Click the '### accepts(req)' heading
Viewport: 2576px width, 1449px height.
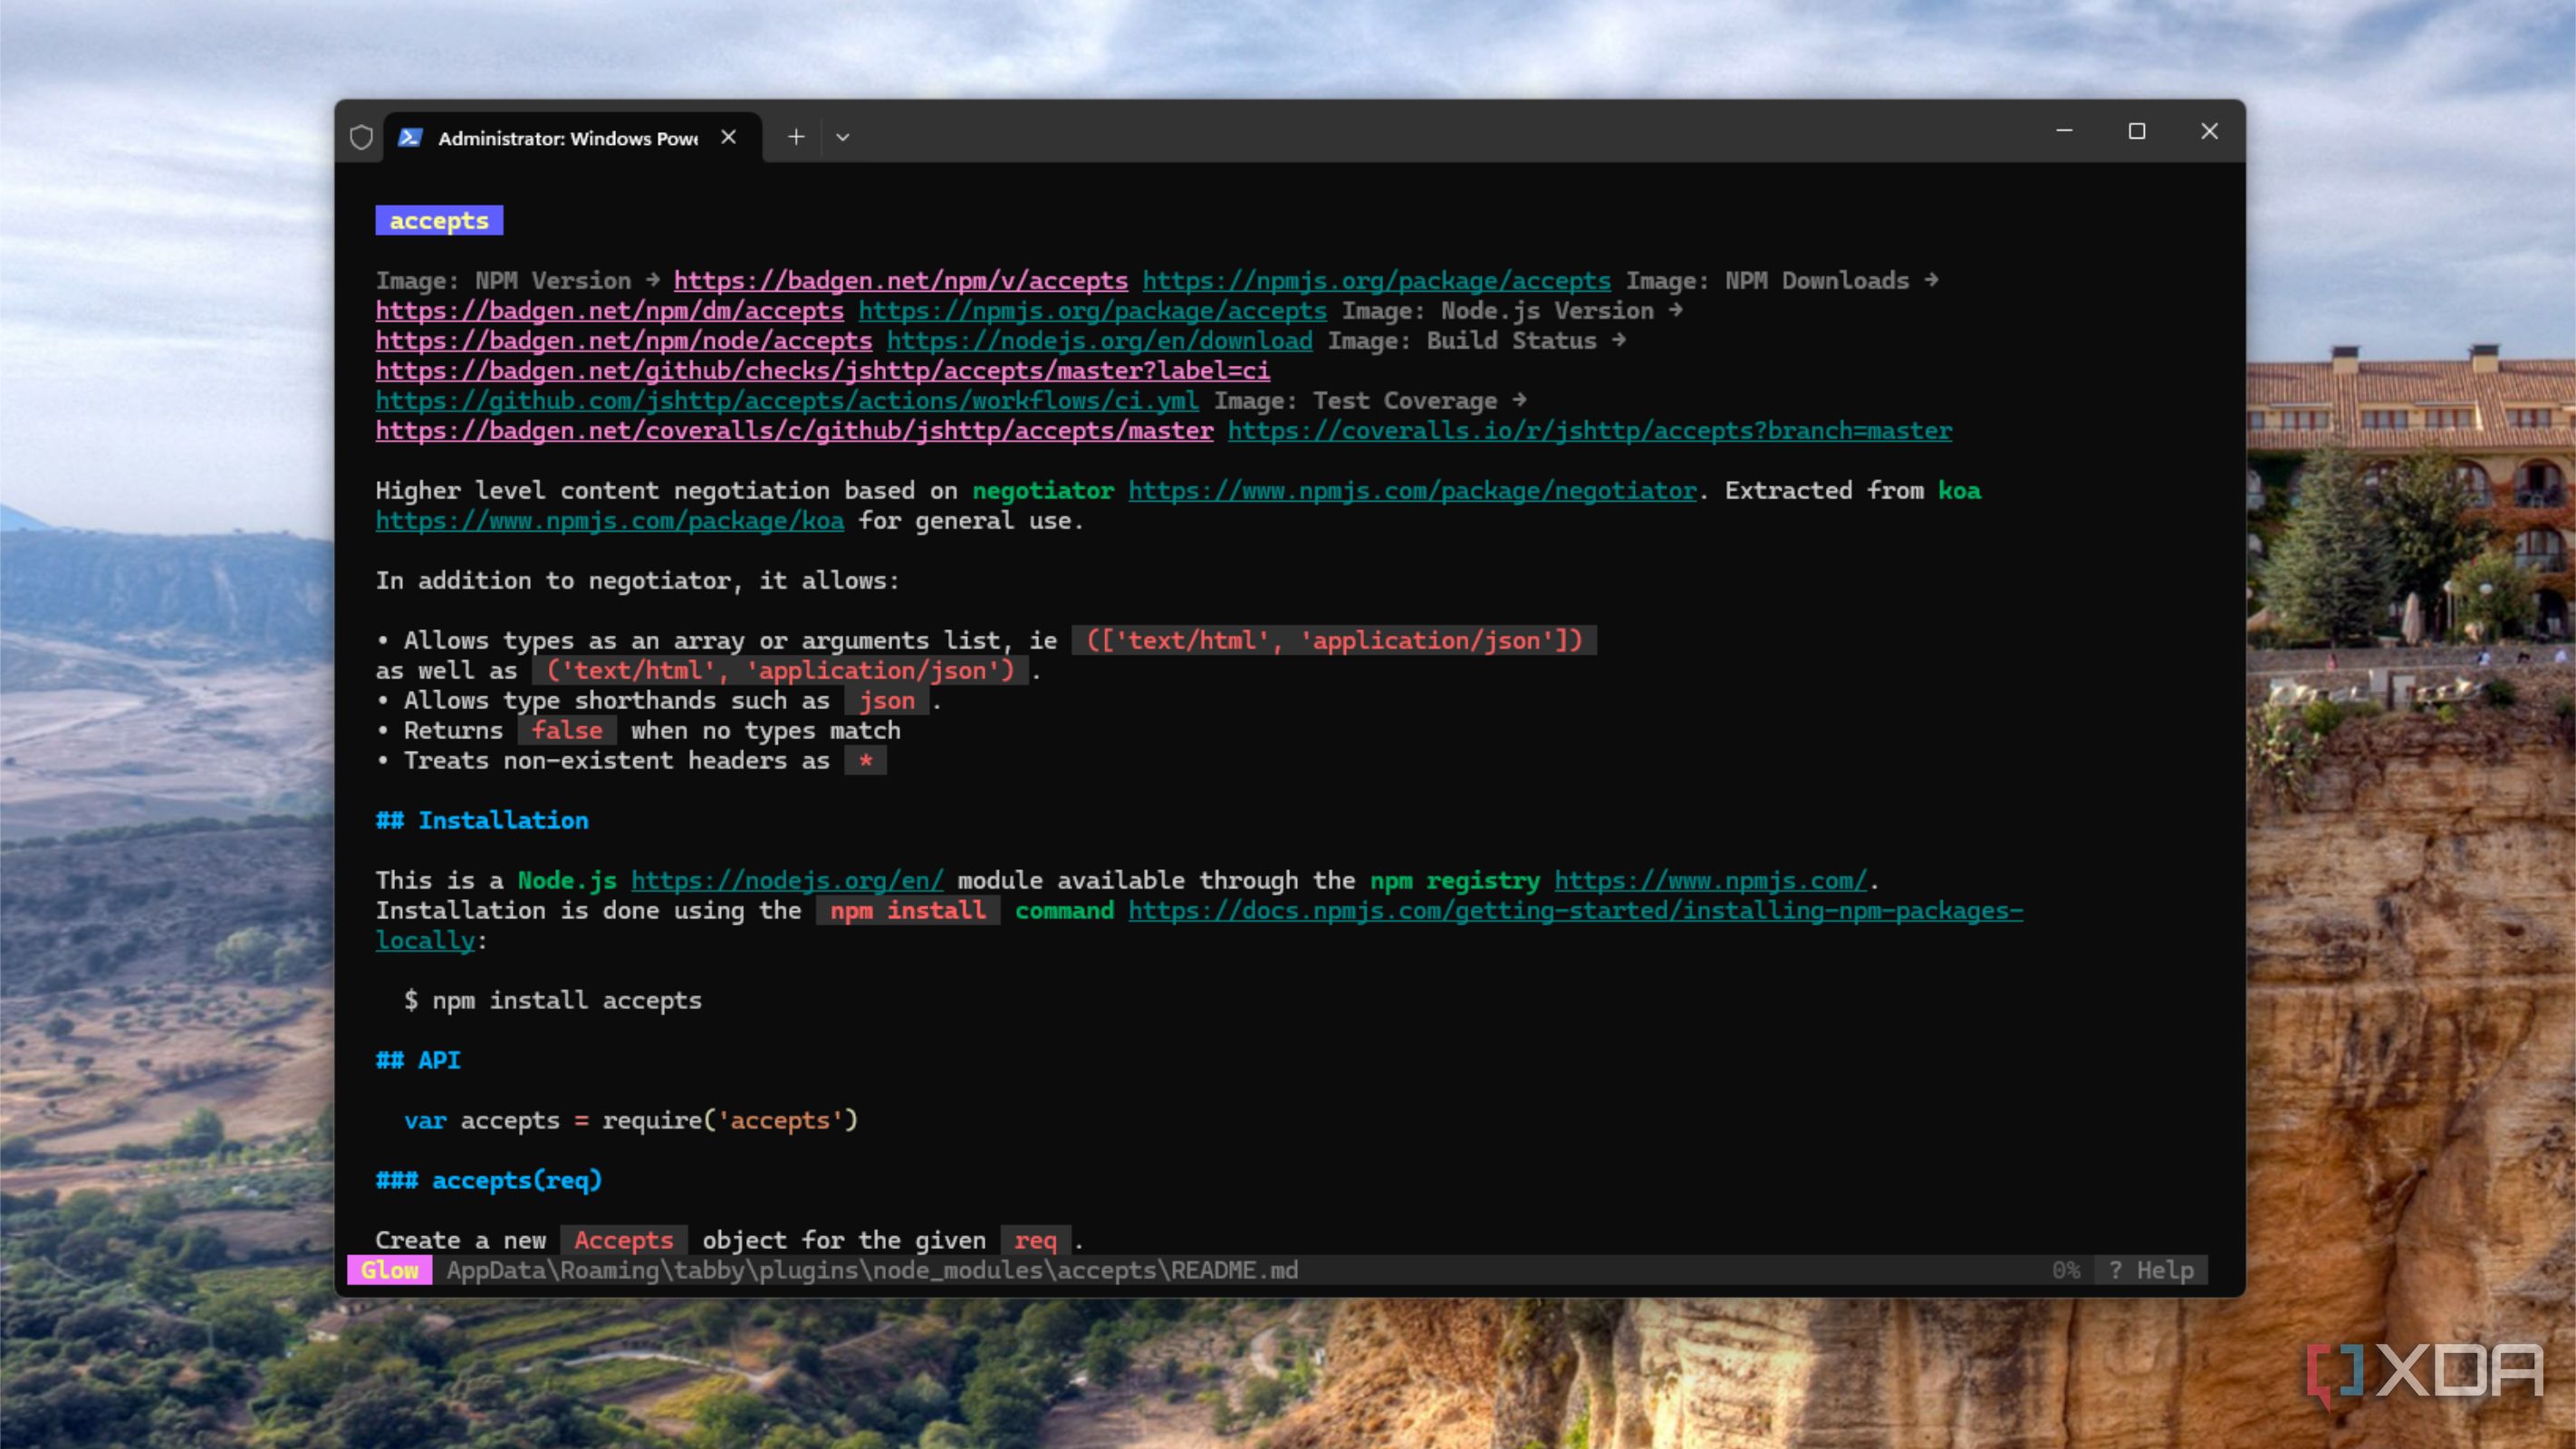tap(489, 1181)
